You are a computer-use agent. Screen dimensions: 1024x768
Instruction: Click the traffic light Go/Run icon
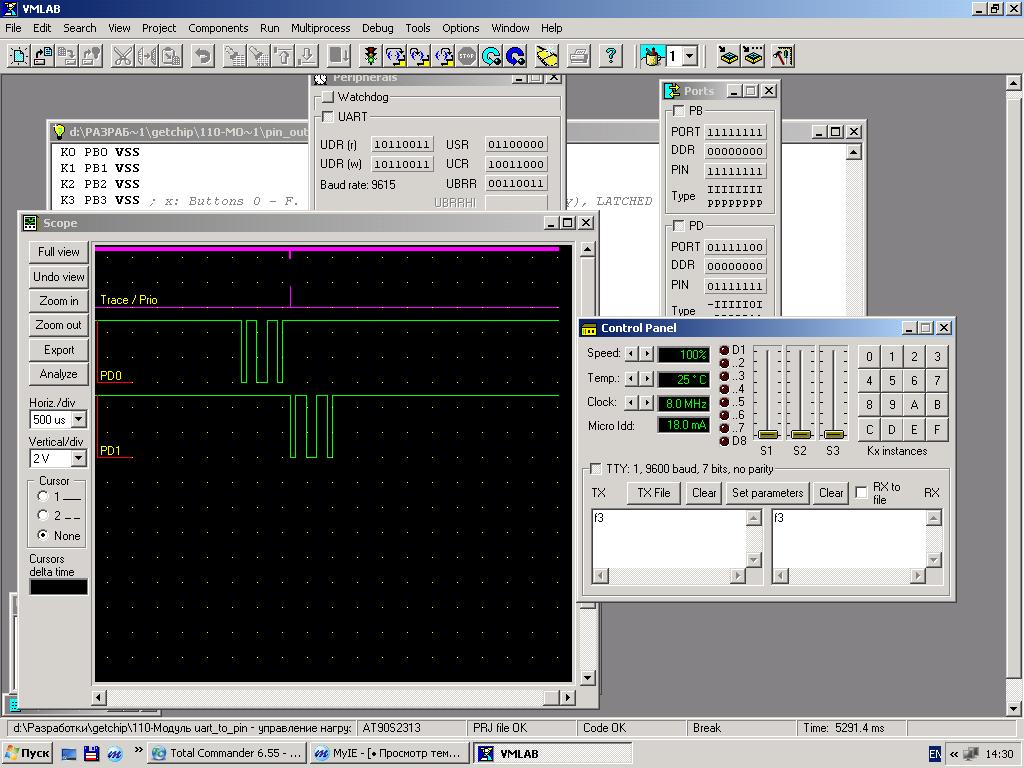click(x=371, y=56)
